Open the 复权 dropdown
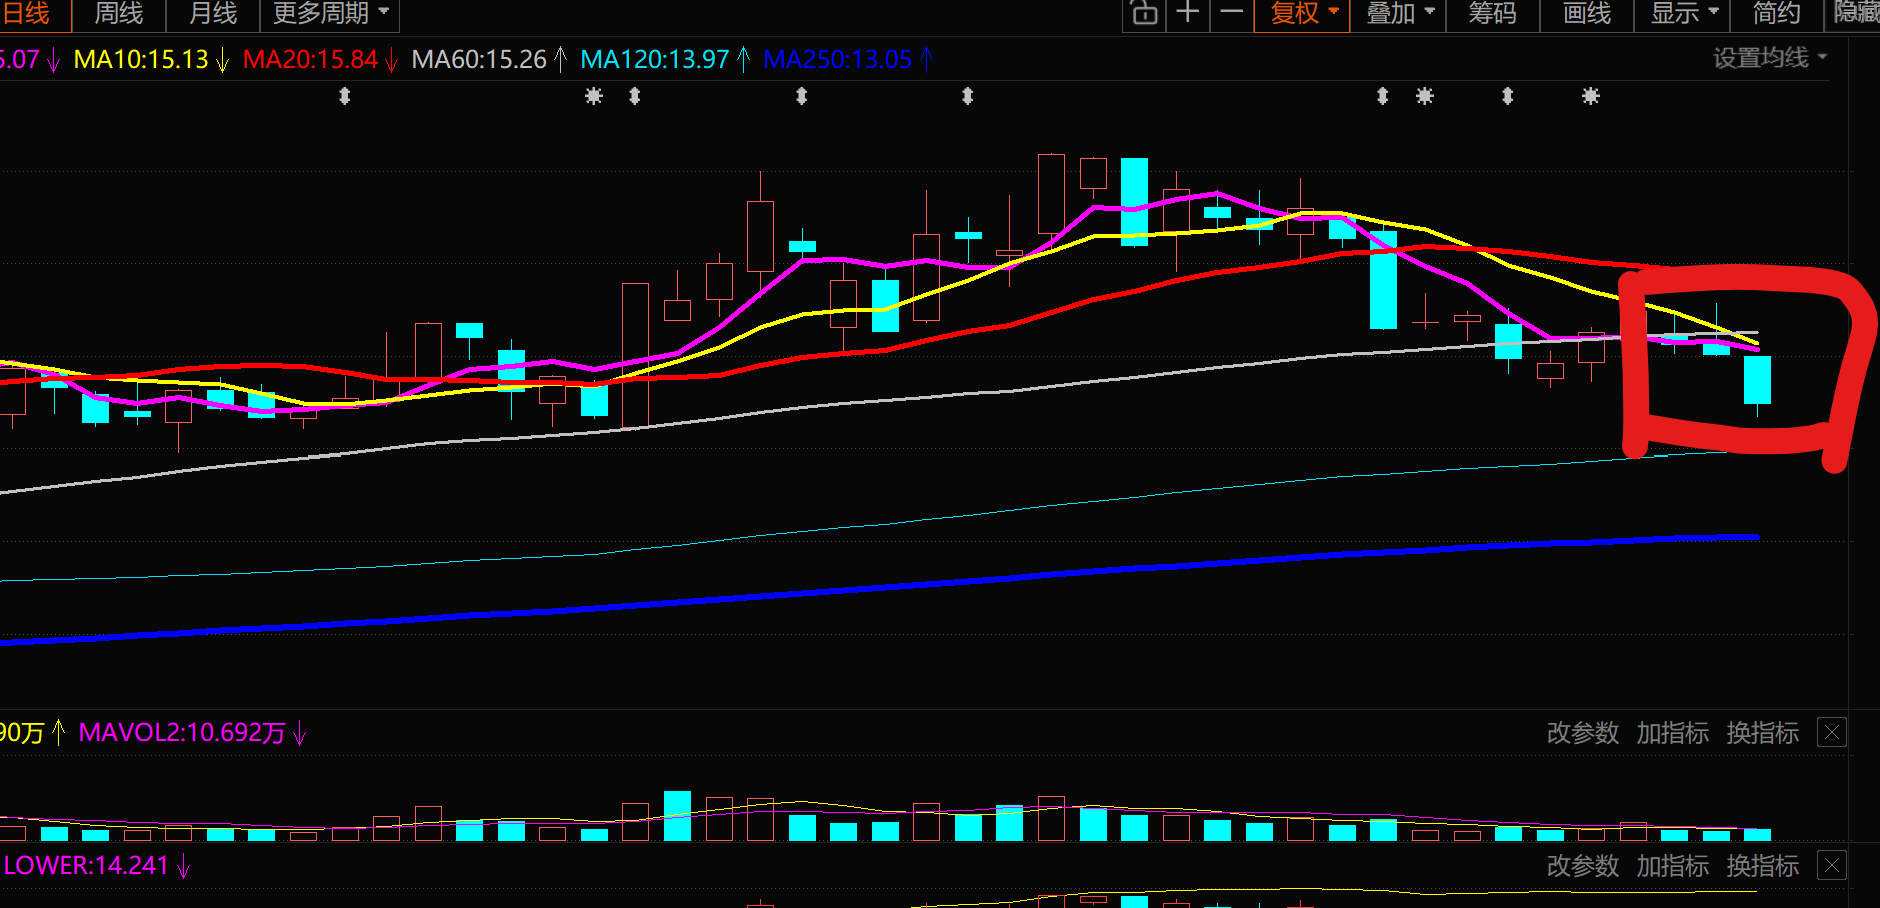Screen dimensions: 1880x908 (1303, 14)
